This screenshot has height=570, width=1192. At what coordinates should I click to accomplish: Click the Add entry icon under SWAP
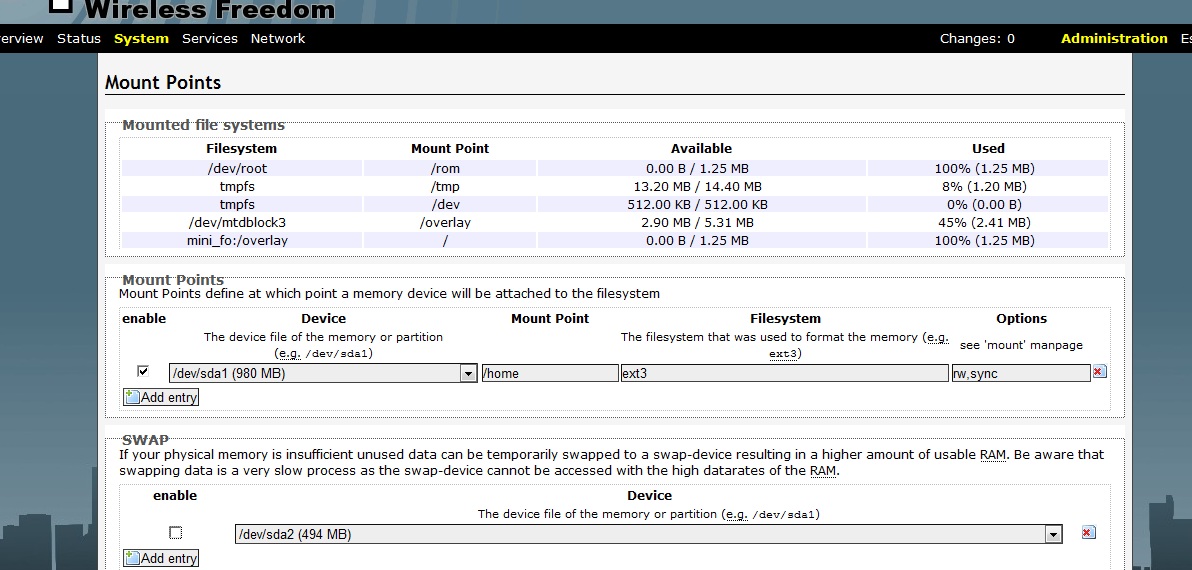(132, 558)
